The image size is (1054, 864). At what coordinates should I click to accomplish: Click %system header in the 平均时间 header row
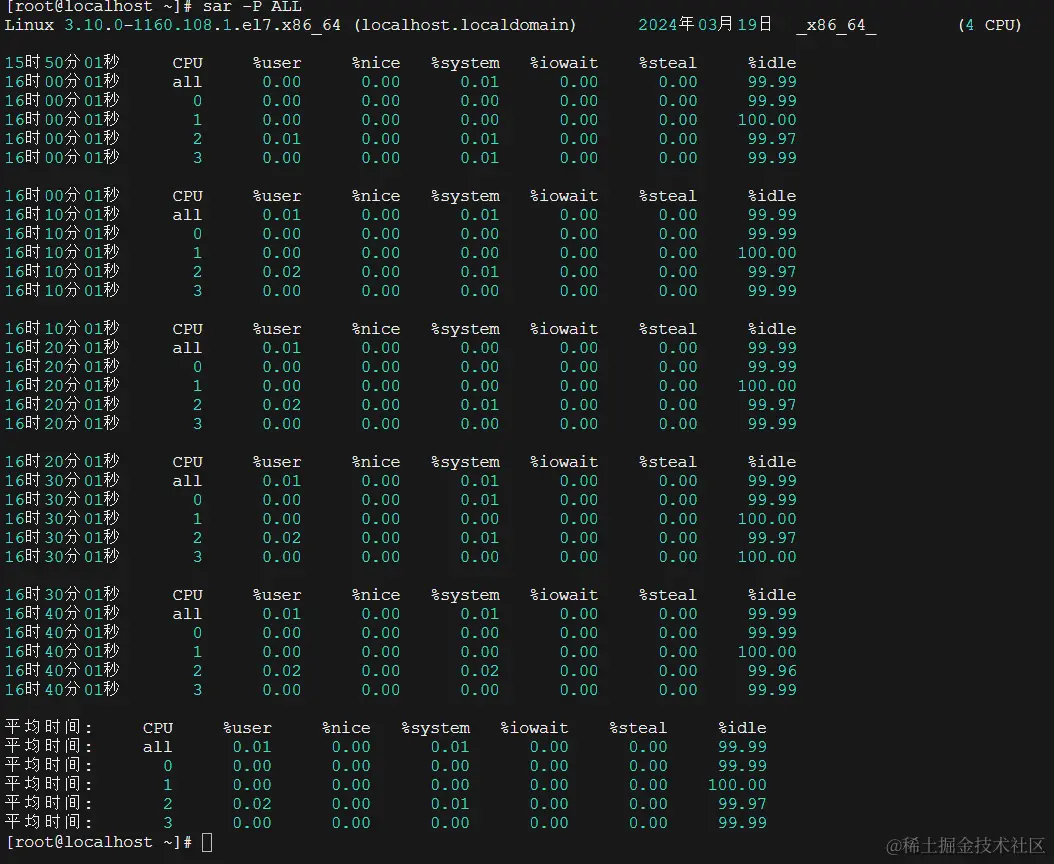tap(436, 728)
